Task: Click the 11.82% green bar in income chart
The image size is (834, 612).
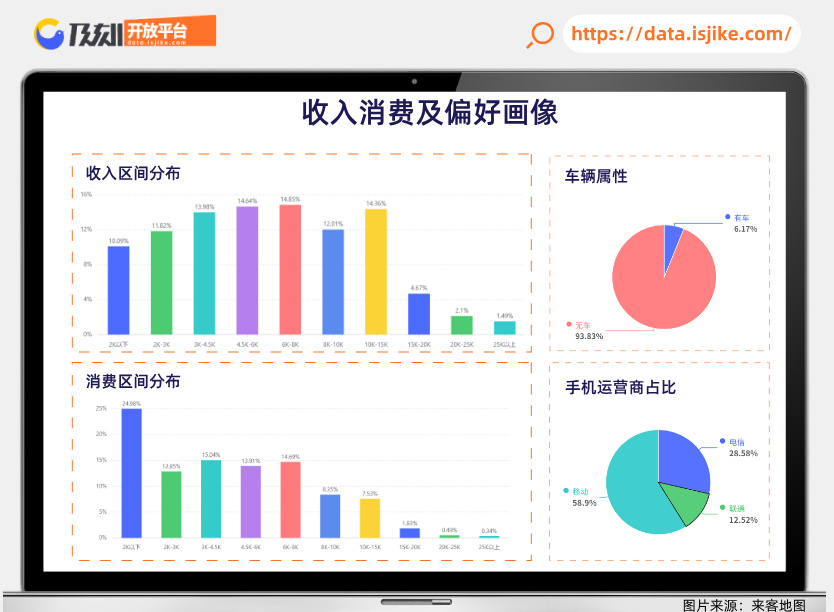Action: point(162,282)
